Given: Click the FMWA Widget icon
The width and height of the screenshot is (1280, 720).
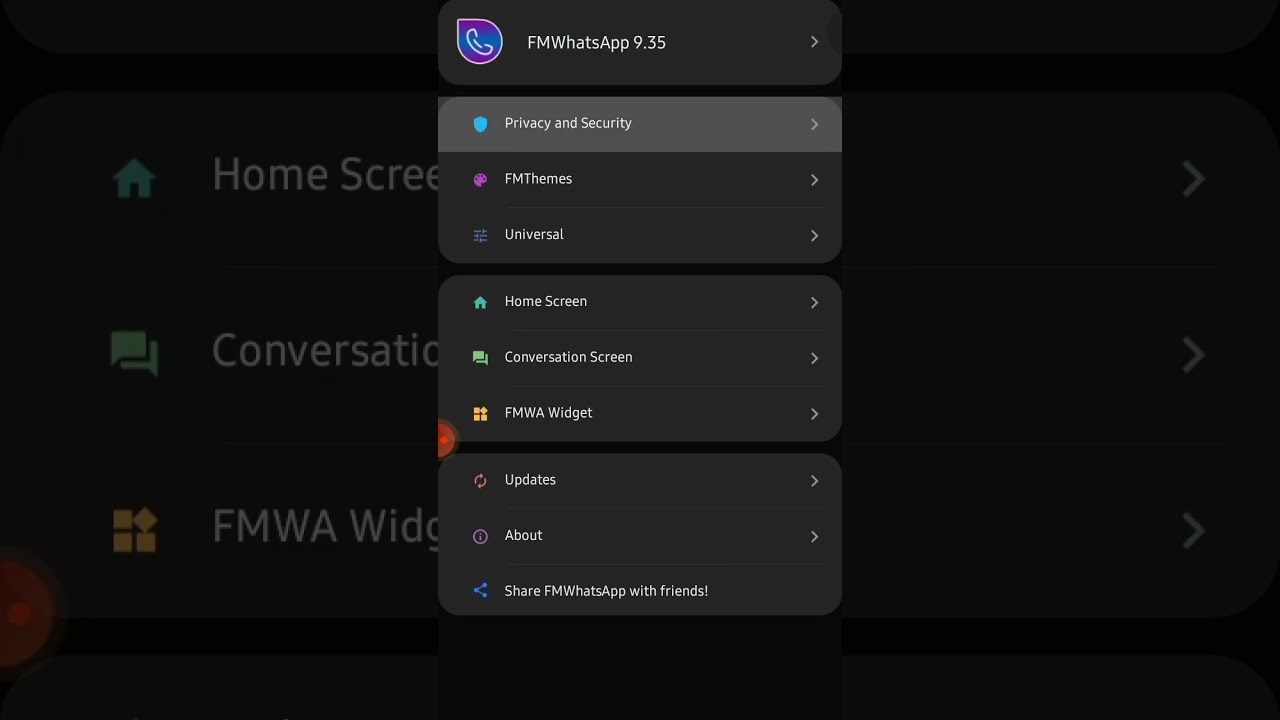Looking at the screenshot, I should [480, 413].
